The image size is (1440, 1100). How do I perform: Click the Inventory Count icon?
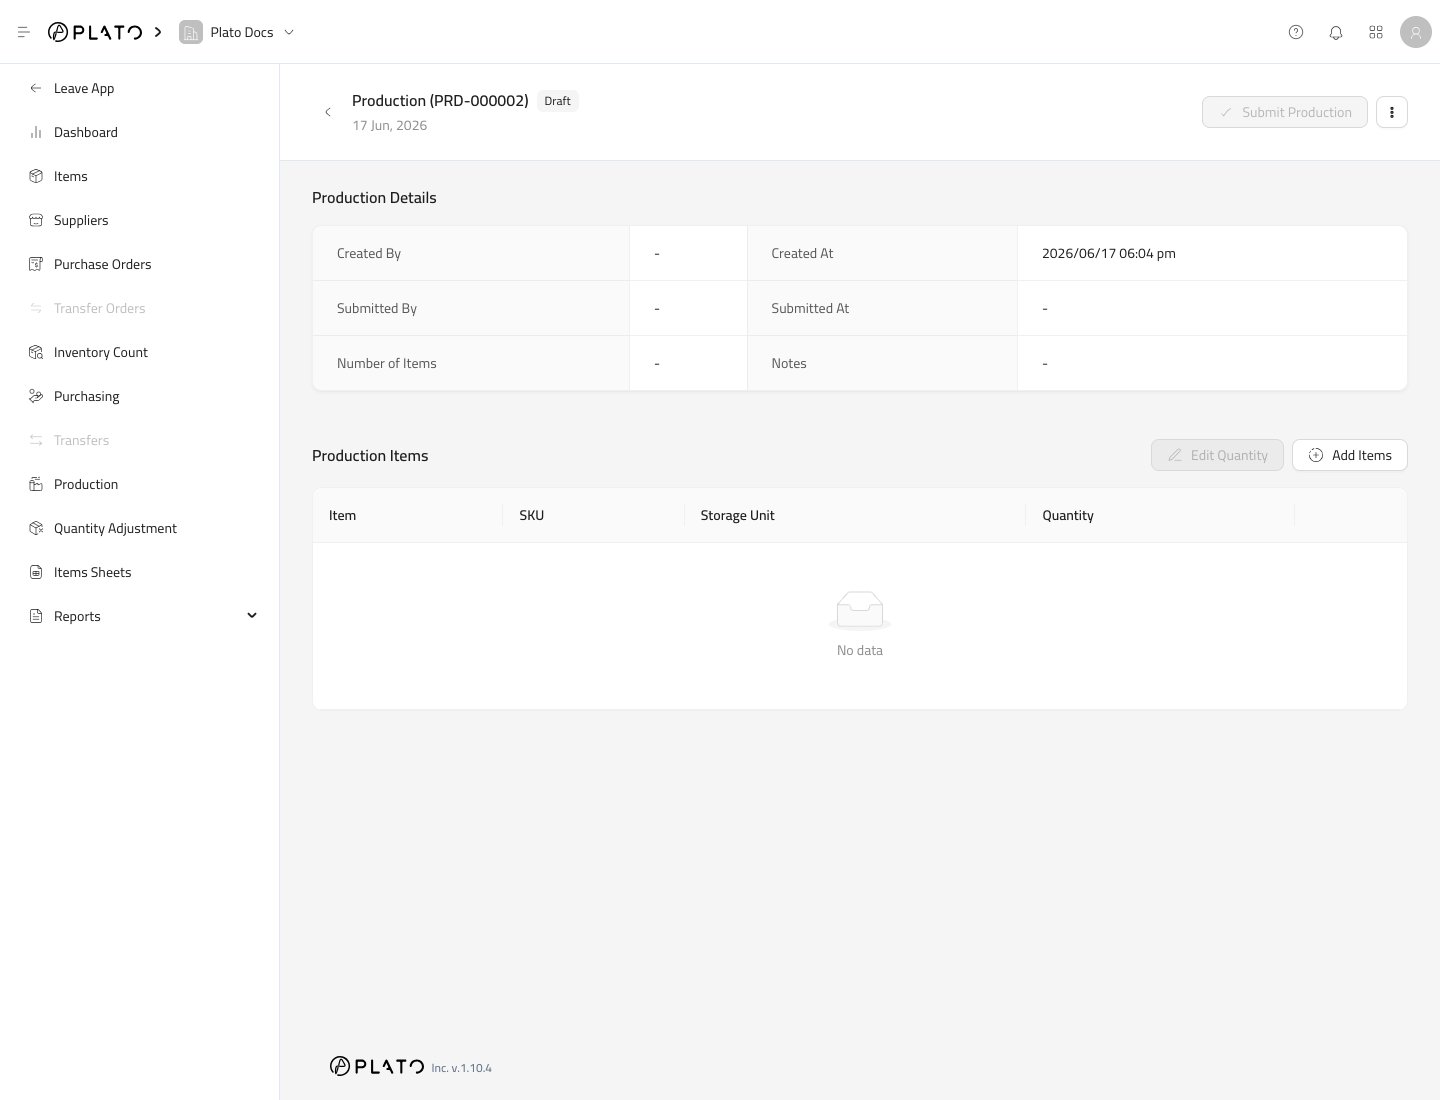(x=36, y=352)
